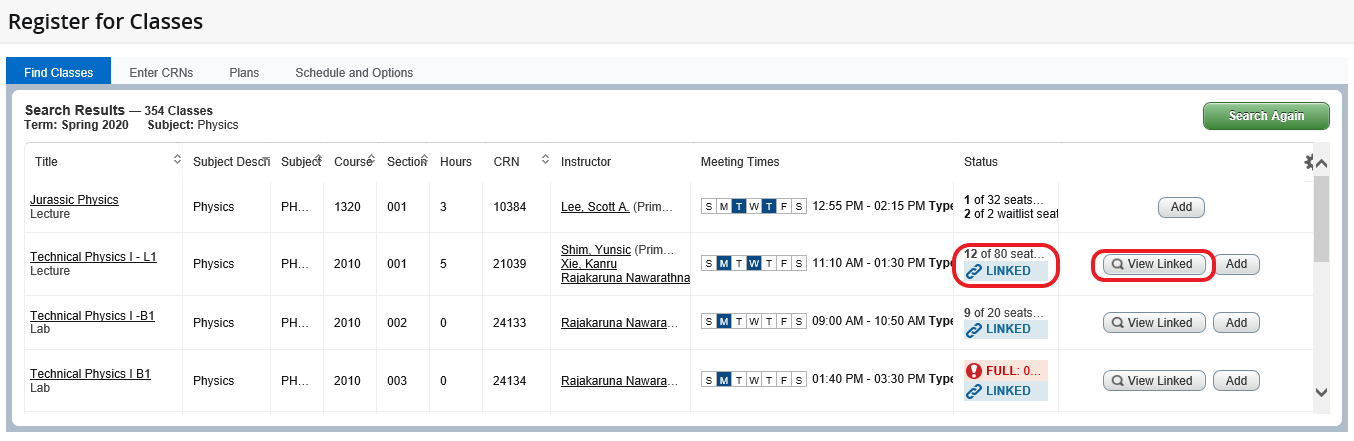Click the LINKED chain icon for Technical Physics I -B1
This screenshot has height=441, width=1354.
pyautogui.click(x=974, y=329)
